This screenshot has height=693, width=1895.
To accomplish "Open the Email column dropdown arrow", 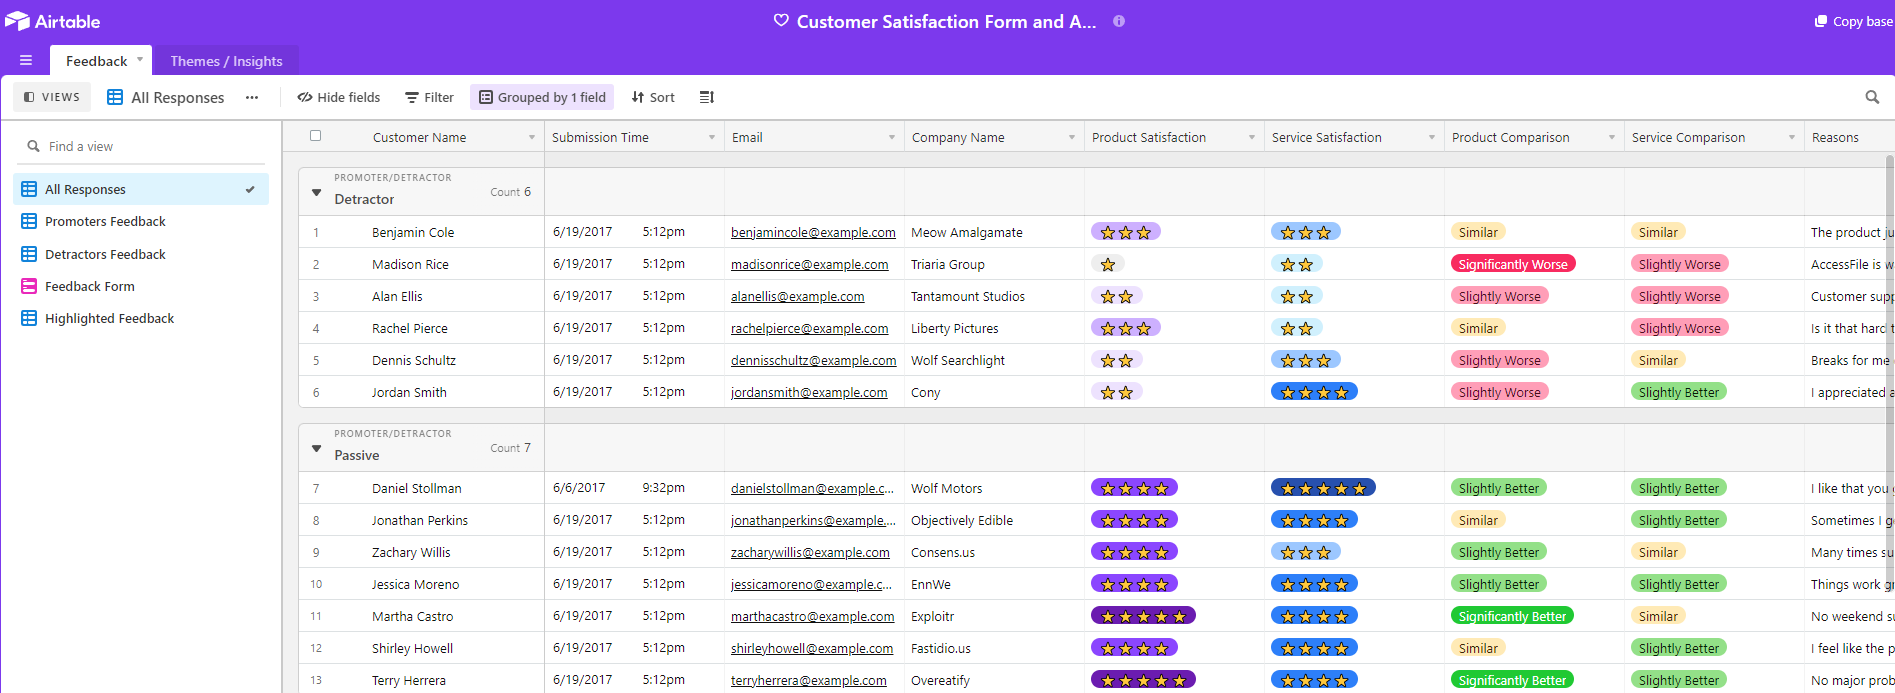I will 892,137.
